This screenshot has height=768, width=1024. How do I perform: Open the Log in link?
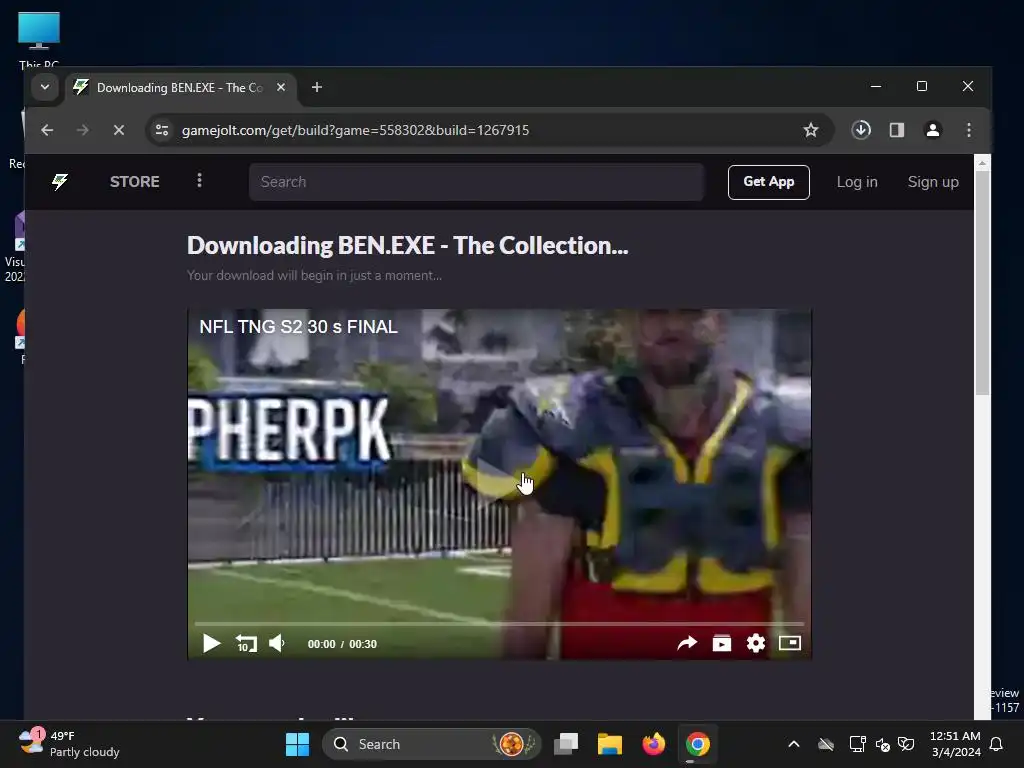(857, 182)
